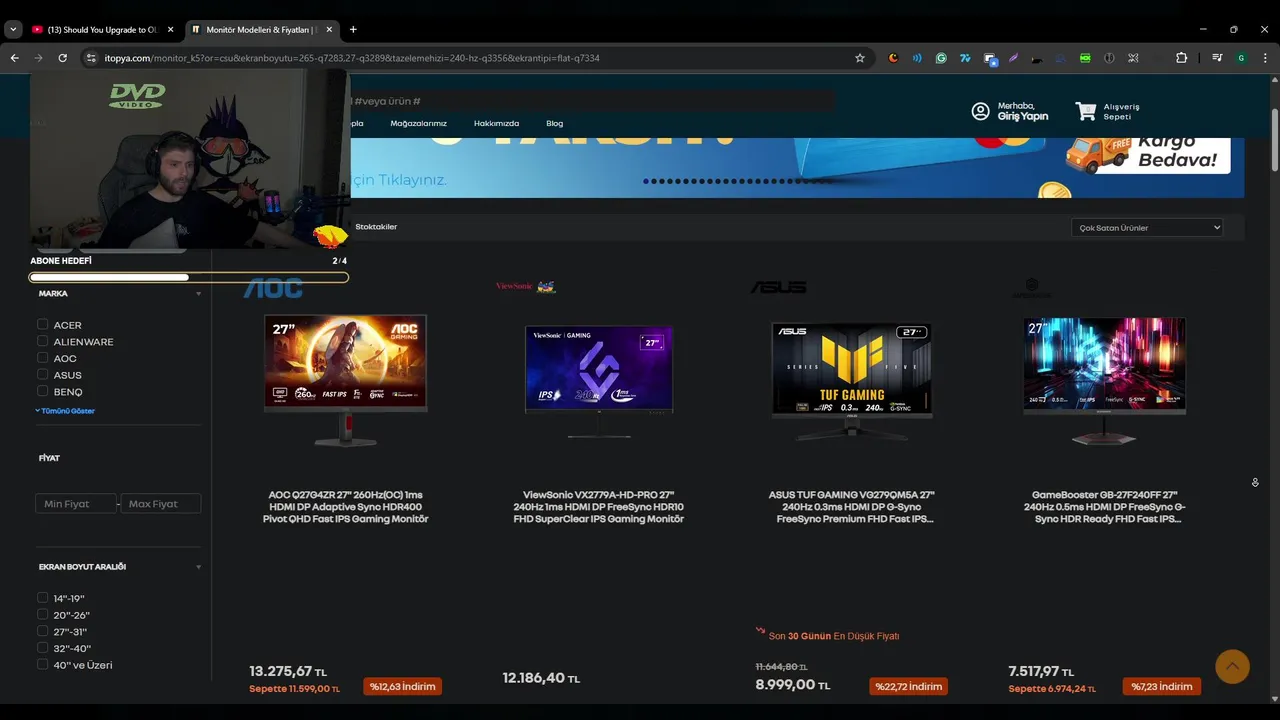Open the AOC Q27G4ZR monitor image
The width and height of the screenshot is (1280, 720).
click(346, 380)
